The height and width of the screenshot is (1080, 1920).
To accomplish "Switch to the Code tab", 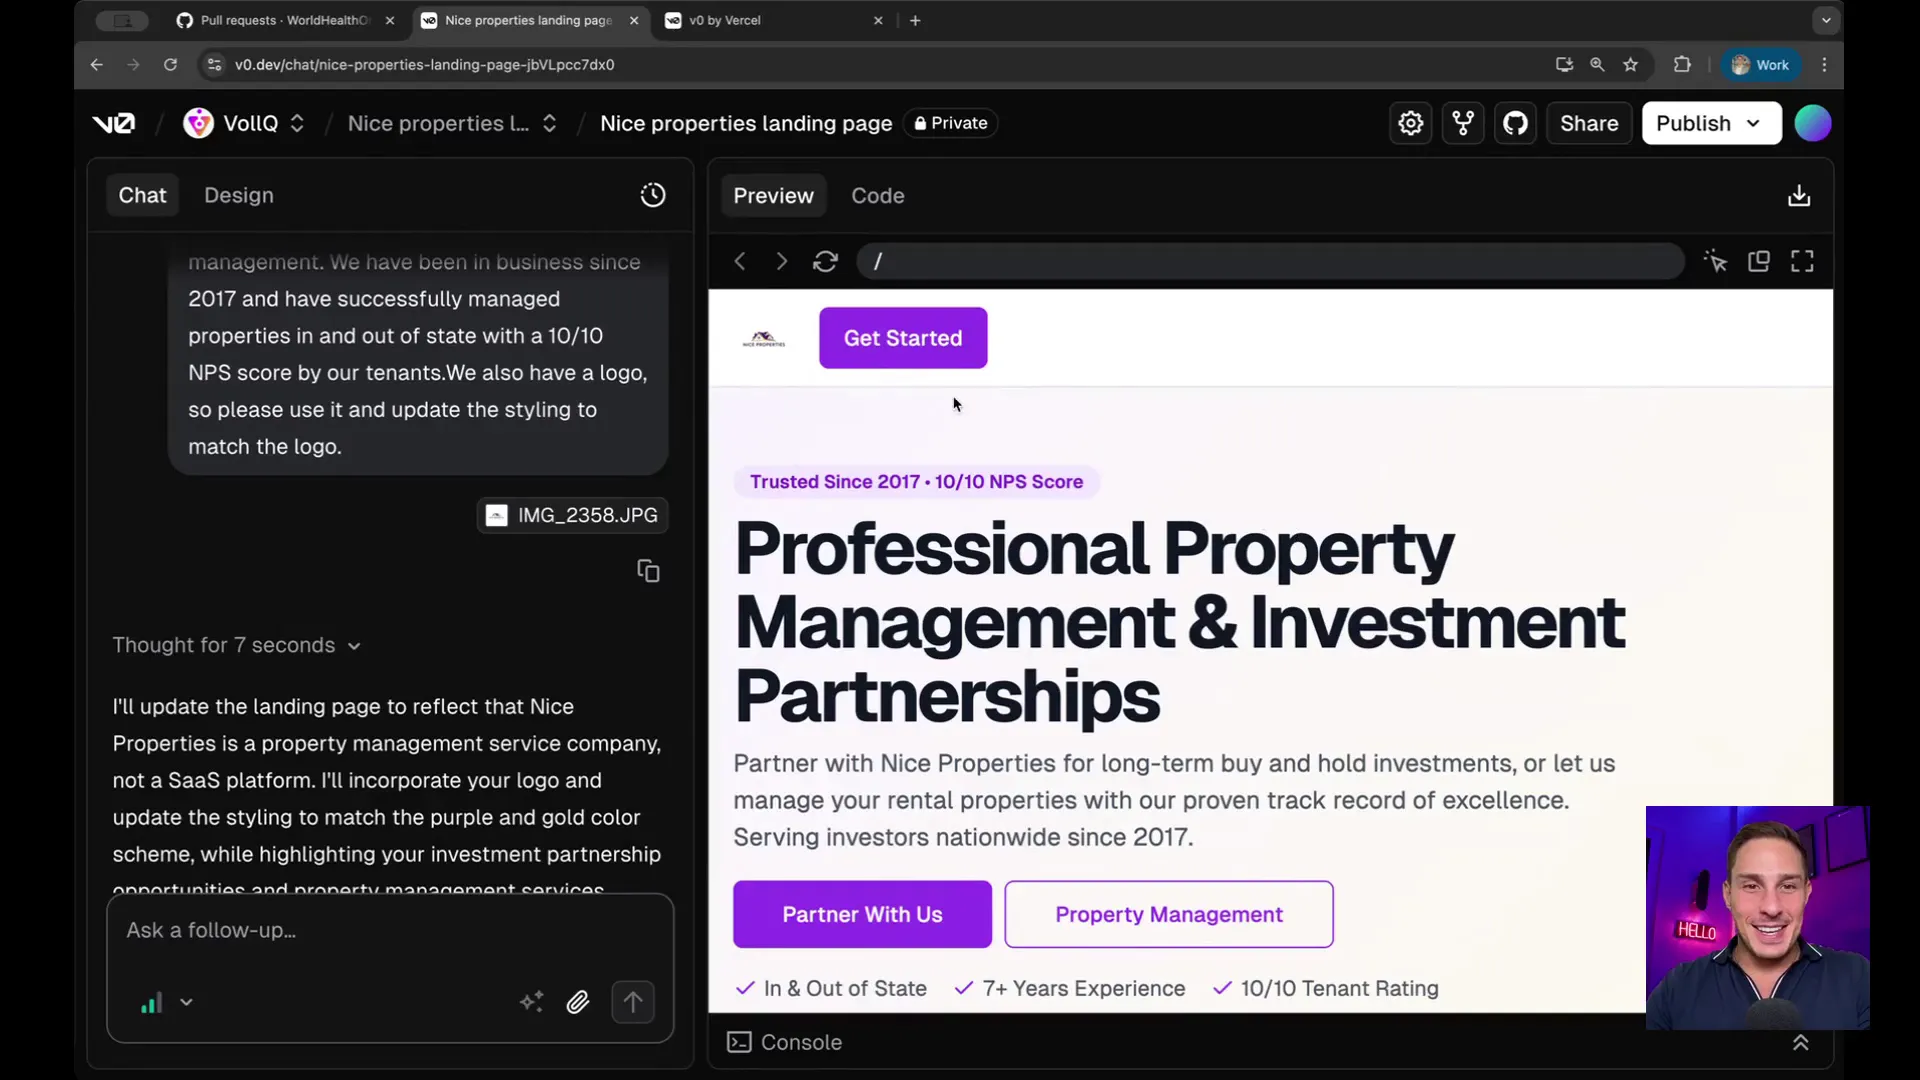I will click(877, 195).
